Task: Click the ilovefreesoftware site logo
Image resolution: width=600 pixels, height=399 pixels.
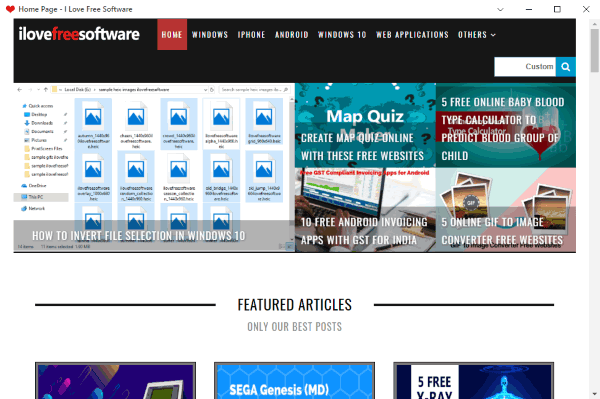Action: pyautogui.click(x=79, y=34)
